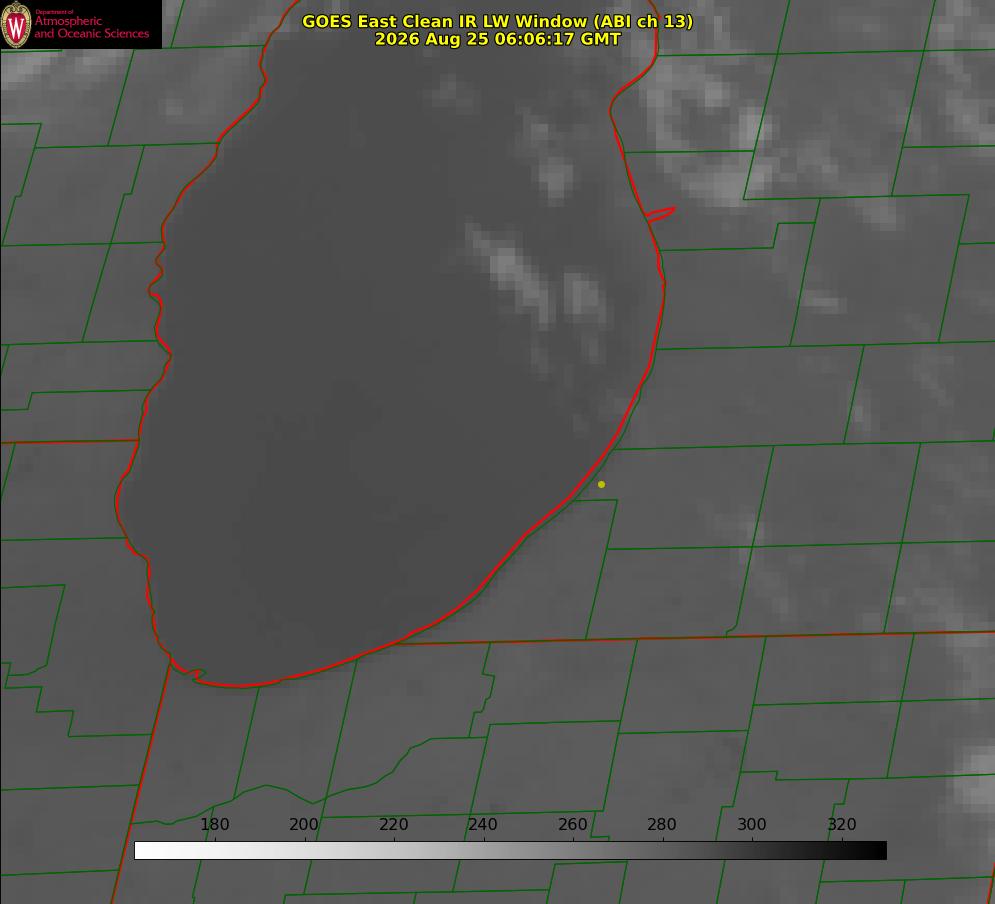995x904 pixels.
Task: Click the 240 colorbar label
Action: pos(483,824)
